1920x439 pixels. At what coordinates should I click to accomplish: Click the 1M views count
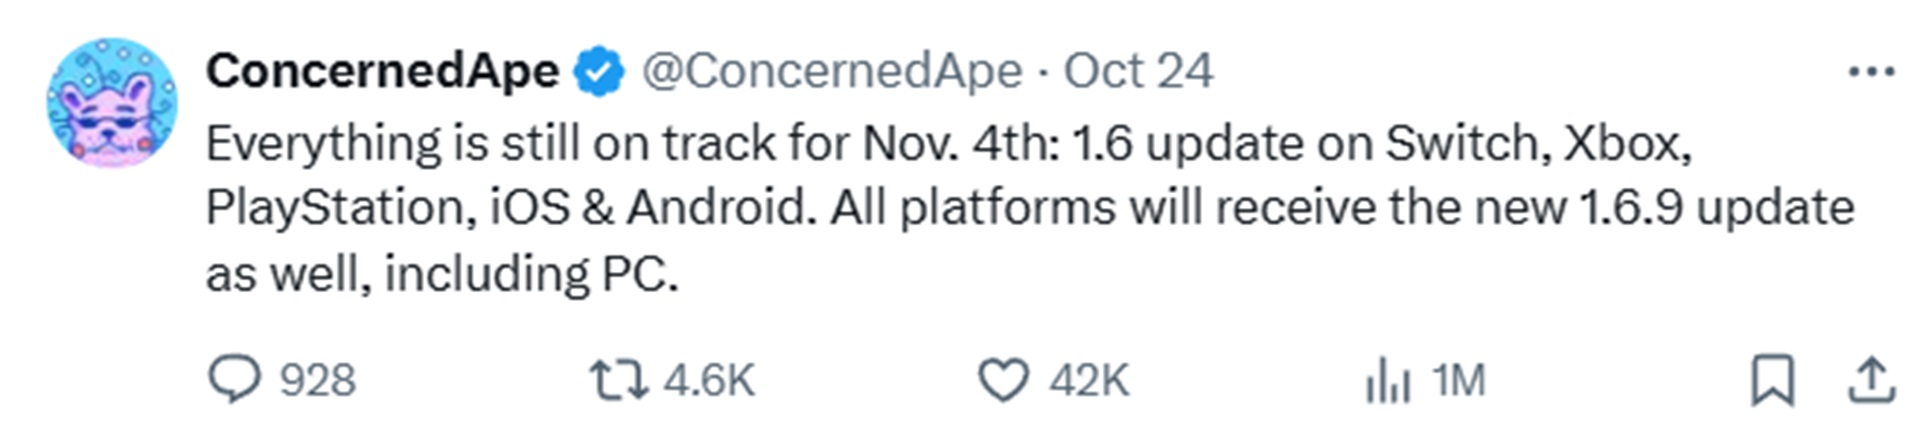point(1457,381)
